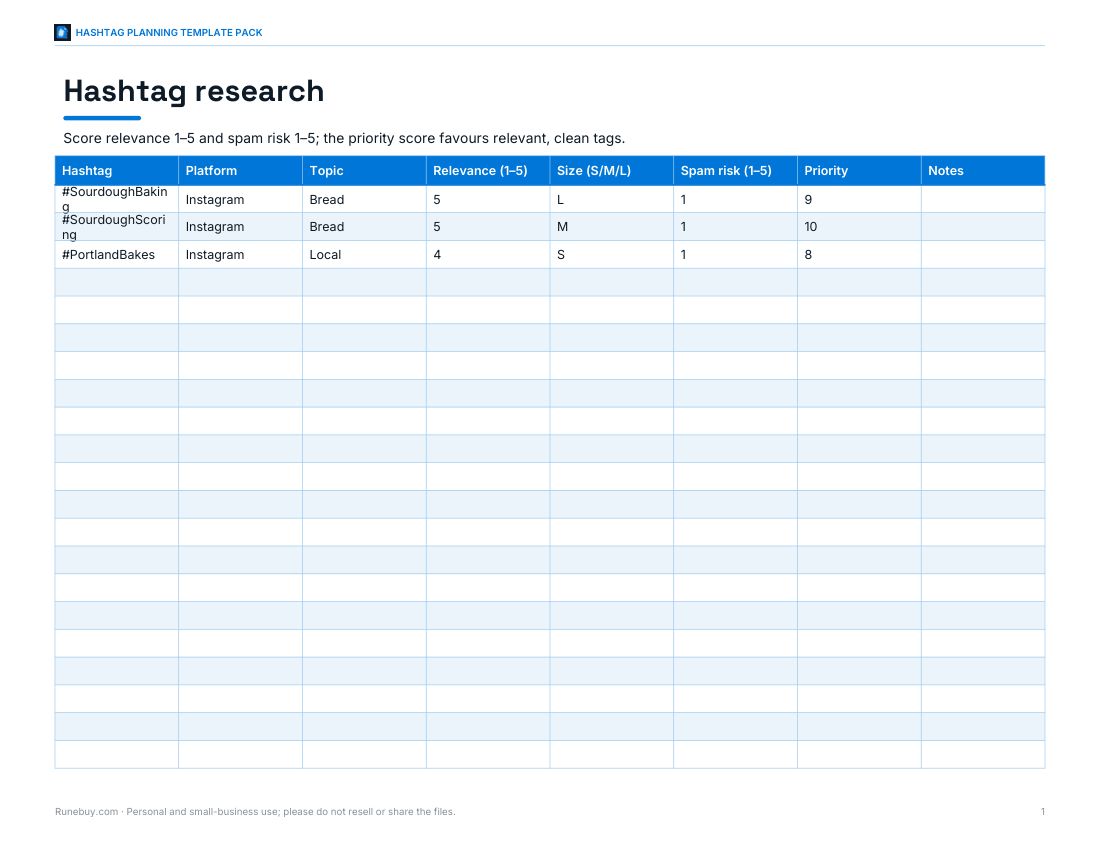
Task: Click Instagram in the #SourdoughScoring row
Action: [241, 227]
